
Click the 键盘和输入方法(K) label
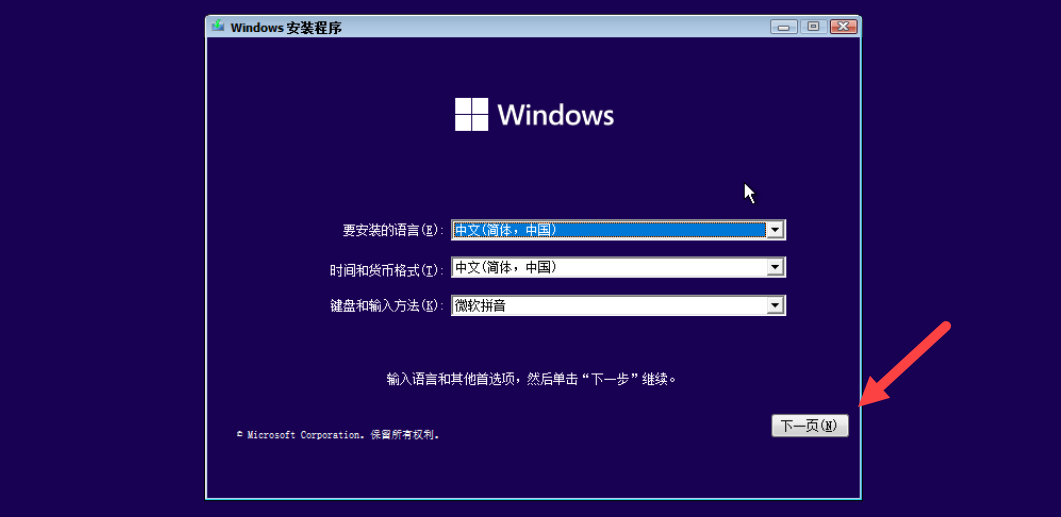click(386, 306)
